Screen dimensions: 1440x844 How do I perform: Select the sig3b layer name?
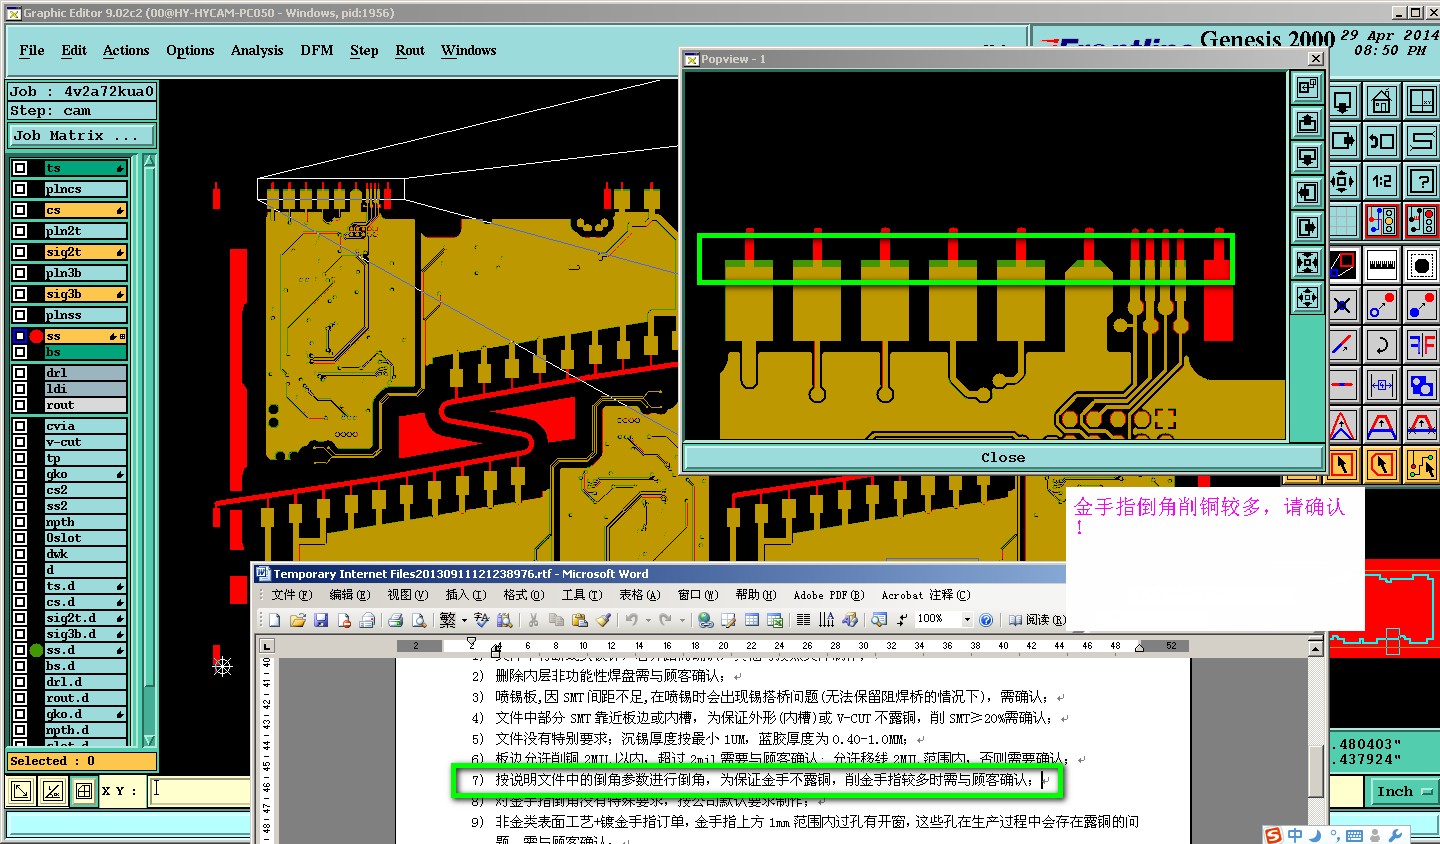click(85, 294)
